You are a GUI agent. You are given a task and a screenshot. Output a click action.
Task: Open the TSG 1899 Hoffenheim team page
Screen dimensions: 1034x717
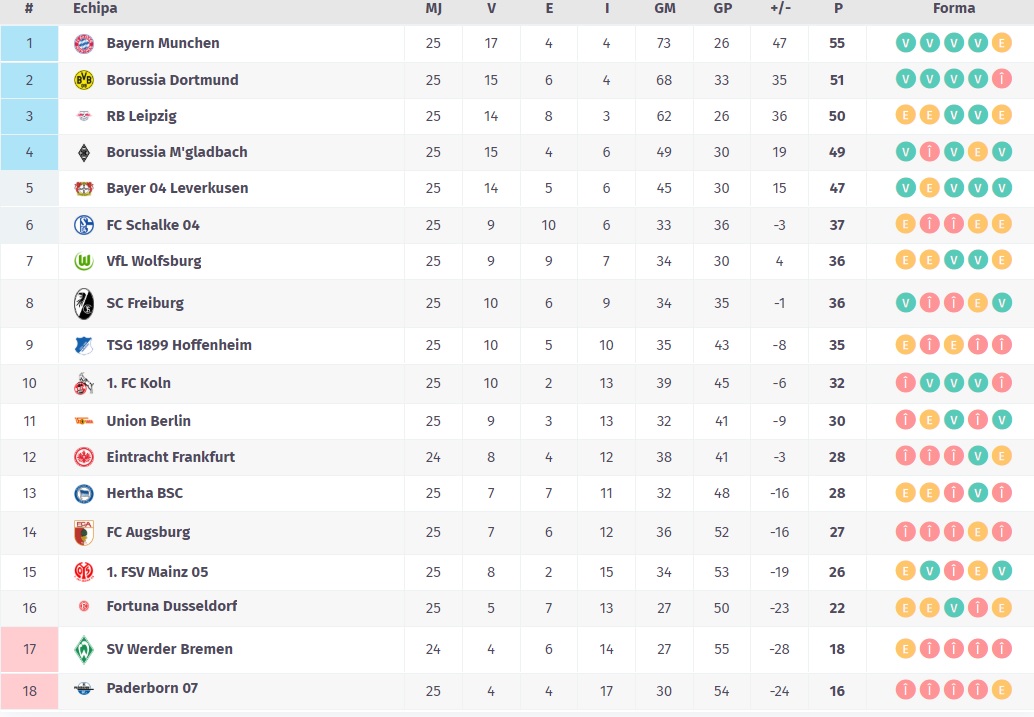[x=179, y=345]
